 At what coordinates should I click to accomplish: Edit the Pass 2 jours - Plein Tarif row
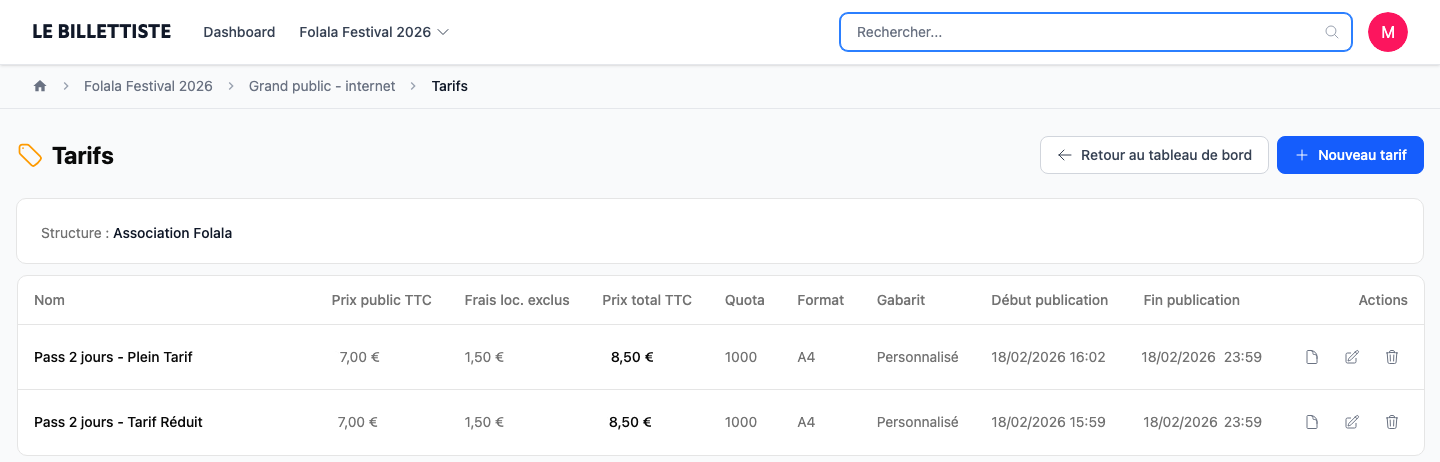(x=1352, y=357)
